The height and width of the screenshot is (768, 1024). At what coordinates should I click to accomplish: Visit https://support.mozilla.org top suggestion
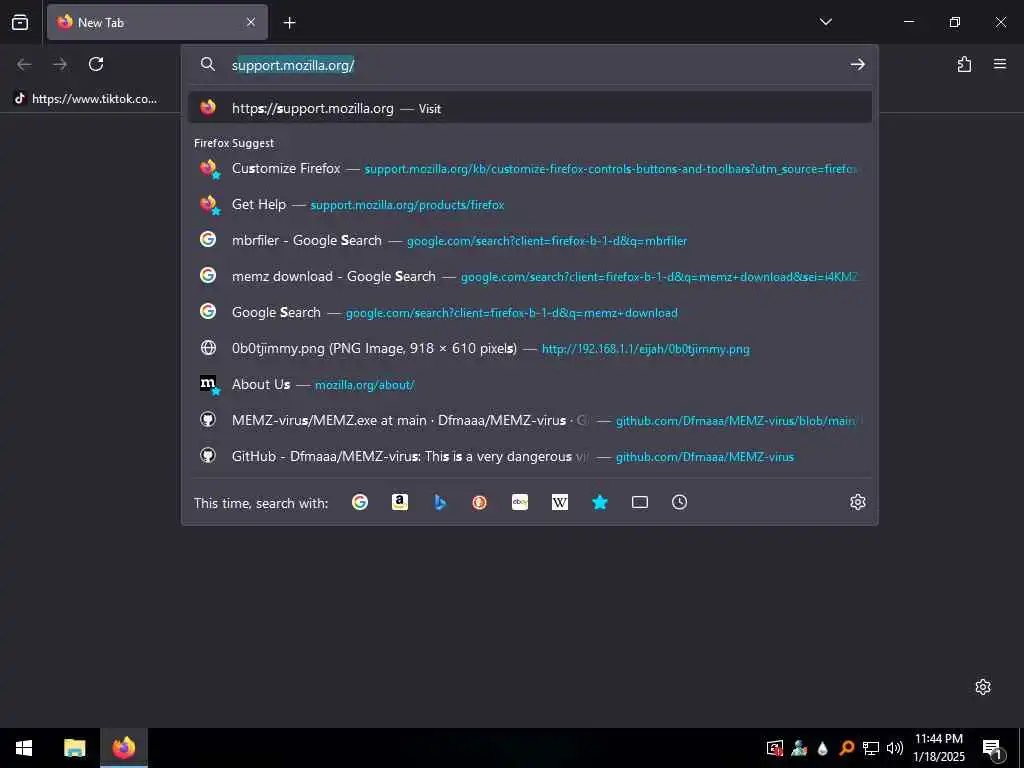tap(530, 108)
